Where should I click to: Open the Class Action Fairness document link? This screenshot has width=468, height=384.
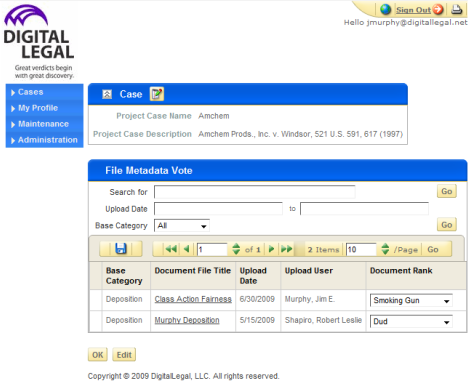click(193, 299)
